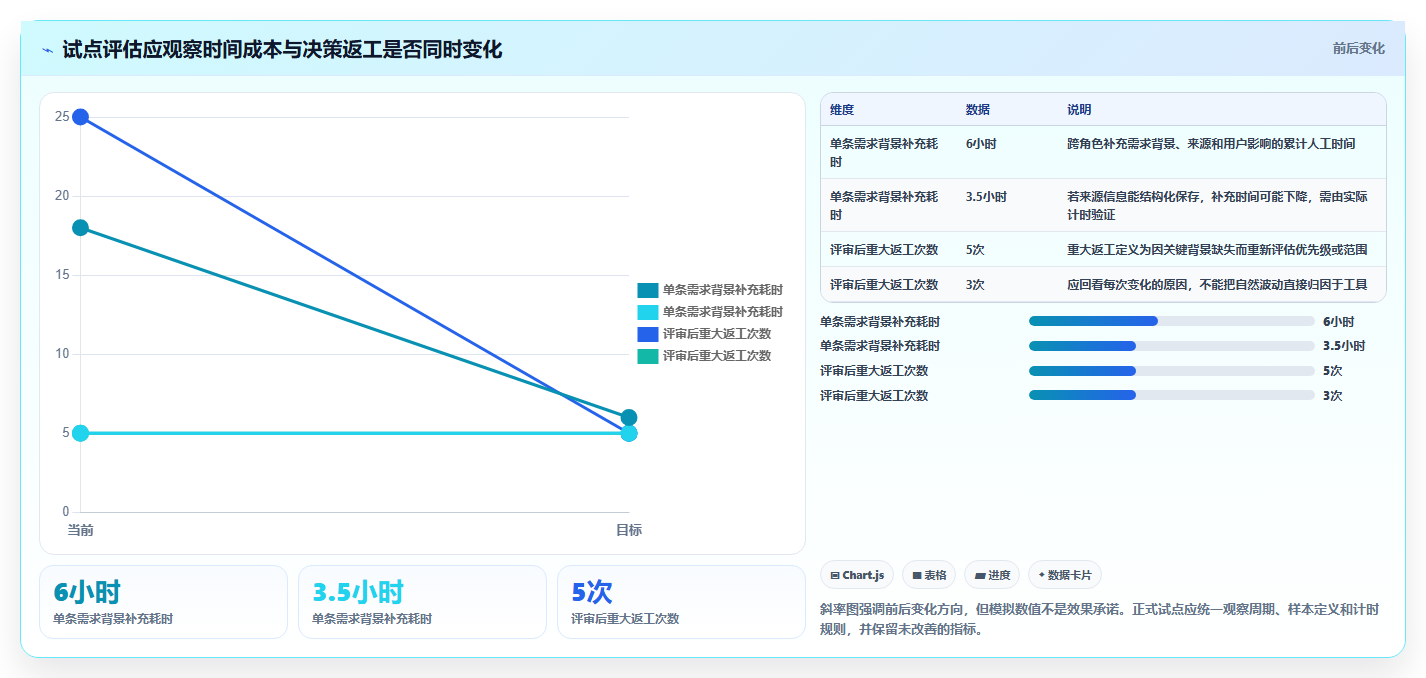Click the 5次 value beside its progress bar
Image resolution: width=1426 pixels, height=678 pixels.
coord(1332,371)
